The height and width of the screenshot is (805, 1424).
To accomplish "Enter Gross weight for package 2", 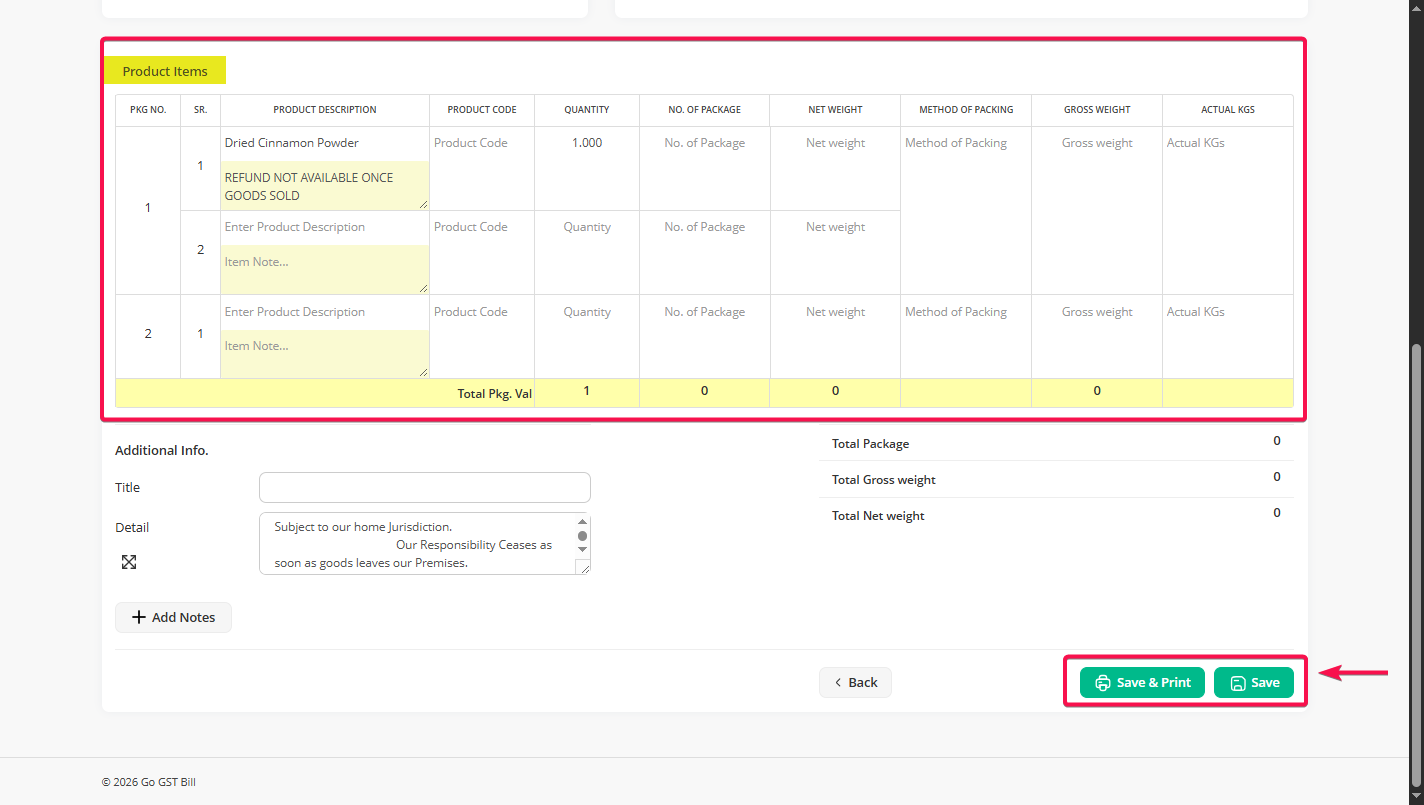I will coord(1096,312).
